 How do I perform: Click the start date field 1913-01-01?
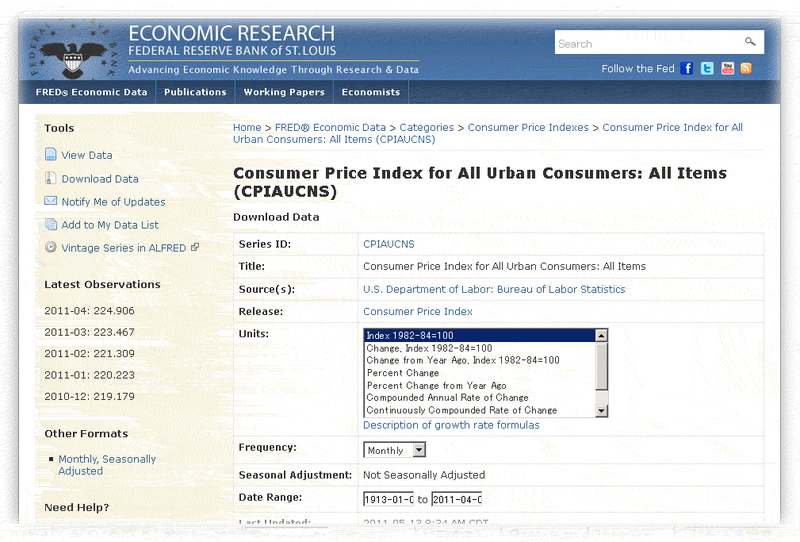pyautogui.click(x=388, y=499)
